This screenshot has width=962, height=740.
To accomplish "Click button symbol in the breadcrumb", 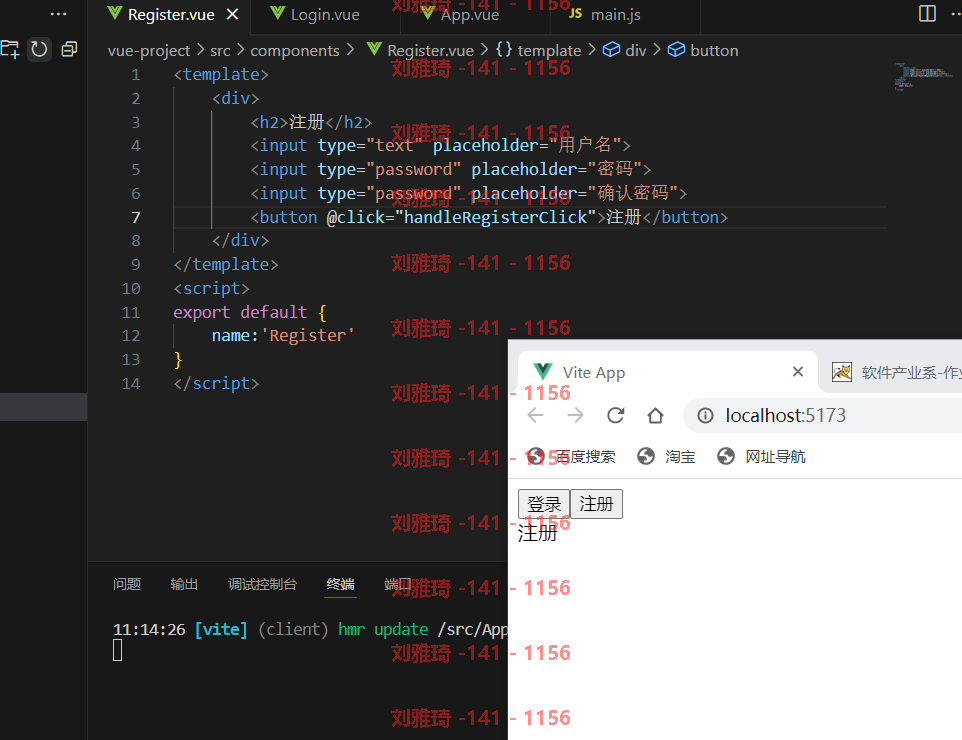I will coord(714,50).
